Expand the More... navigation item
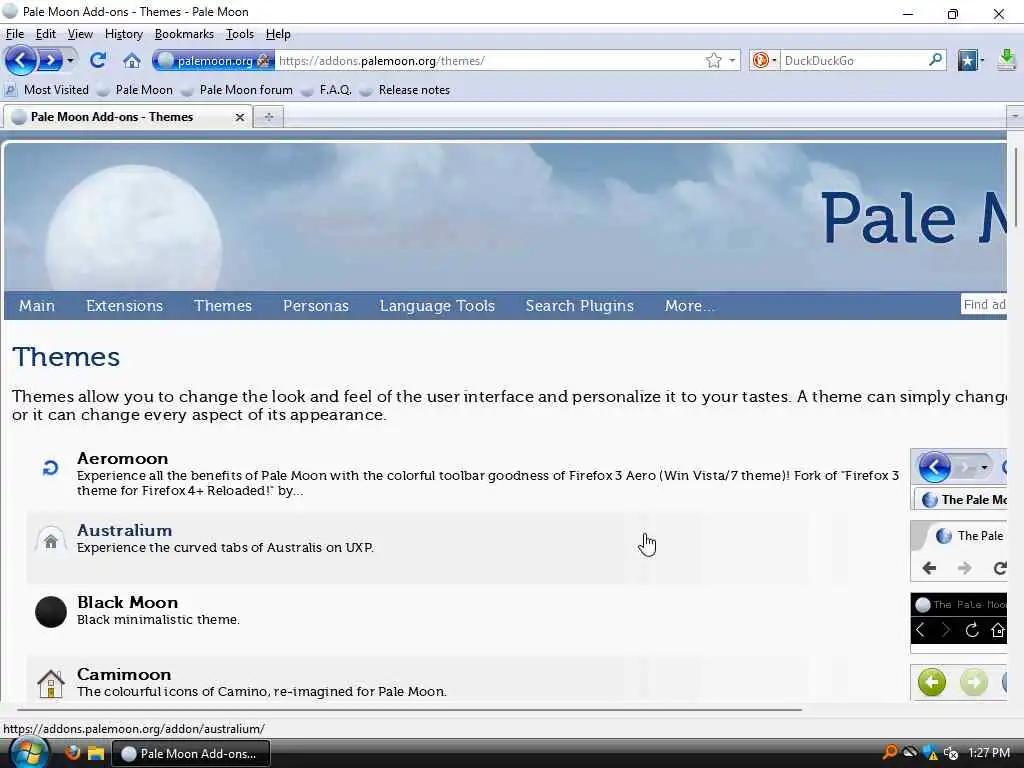 pos(690,306)
